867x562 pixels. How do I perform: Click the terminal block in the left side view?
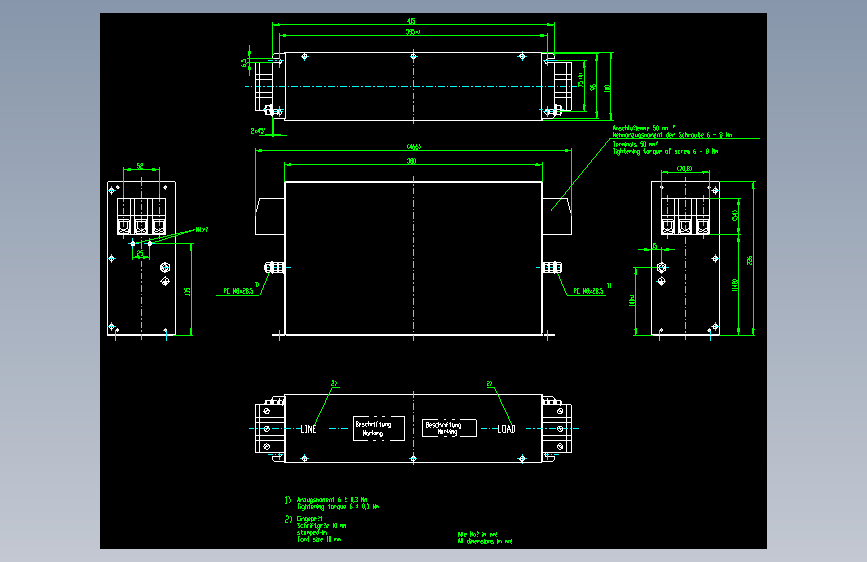click(142, 216)
